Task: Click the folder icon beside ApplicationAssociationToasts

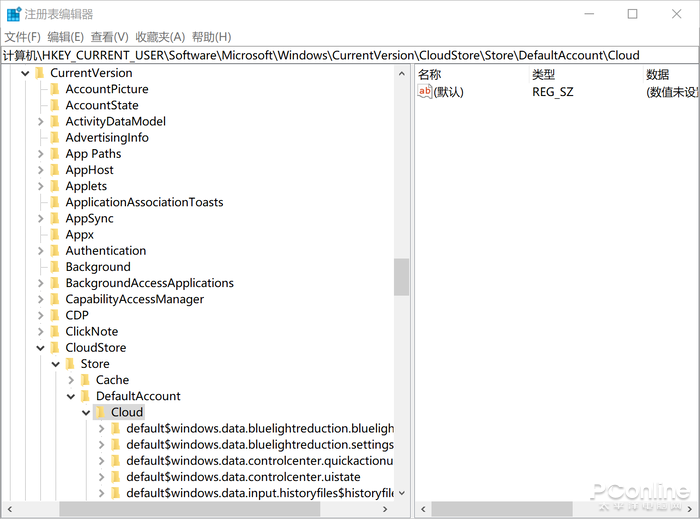Action: (55, 202)
